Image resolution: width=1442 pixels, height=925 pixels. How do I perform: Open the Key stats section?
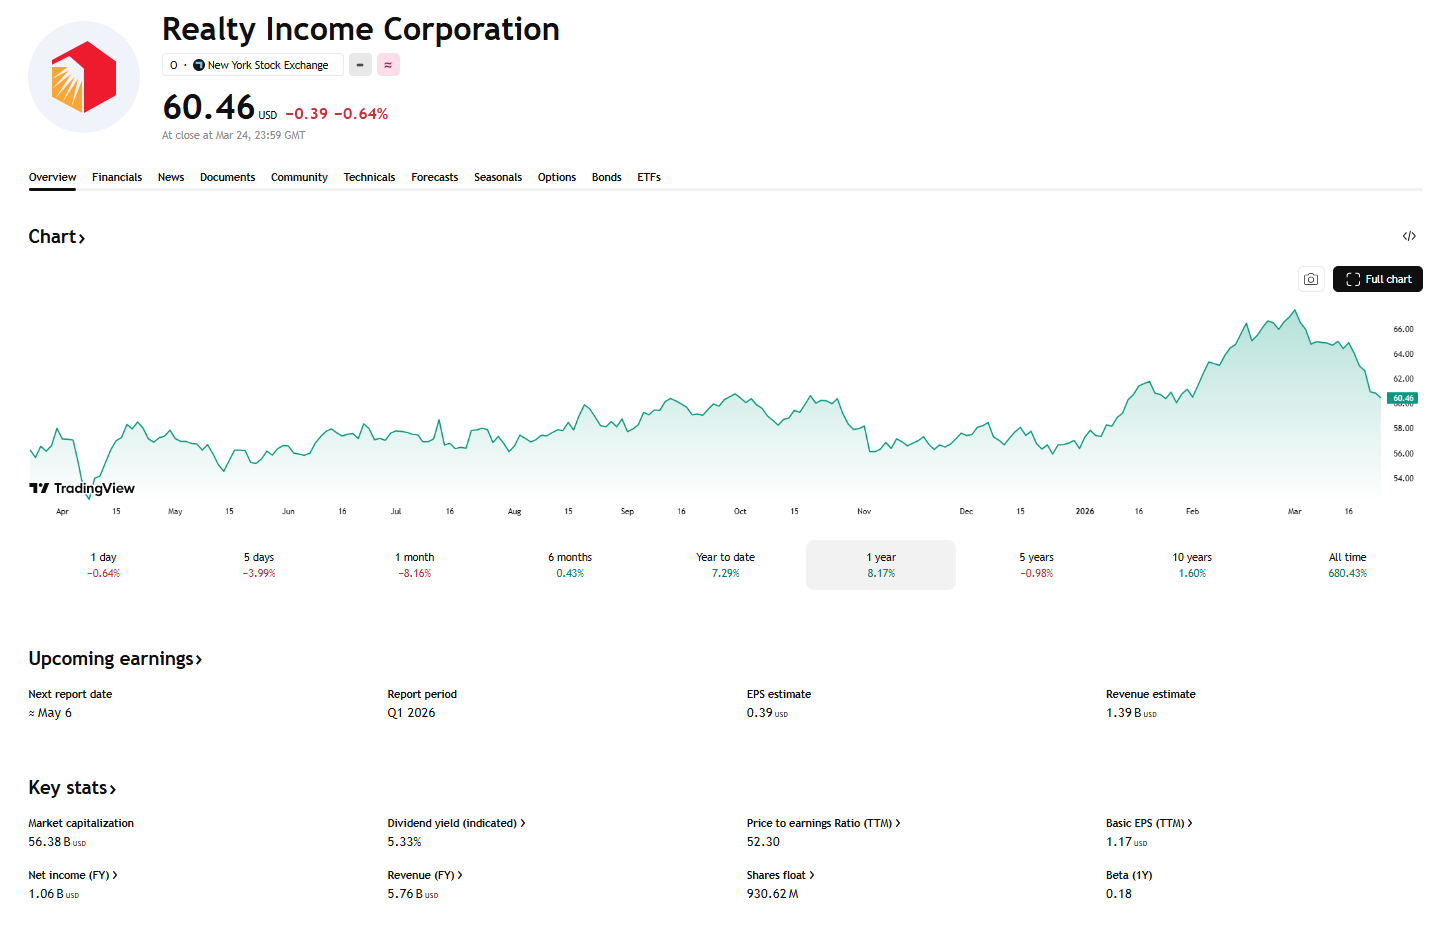(x=72, y=788)
